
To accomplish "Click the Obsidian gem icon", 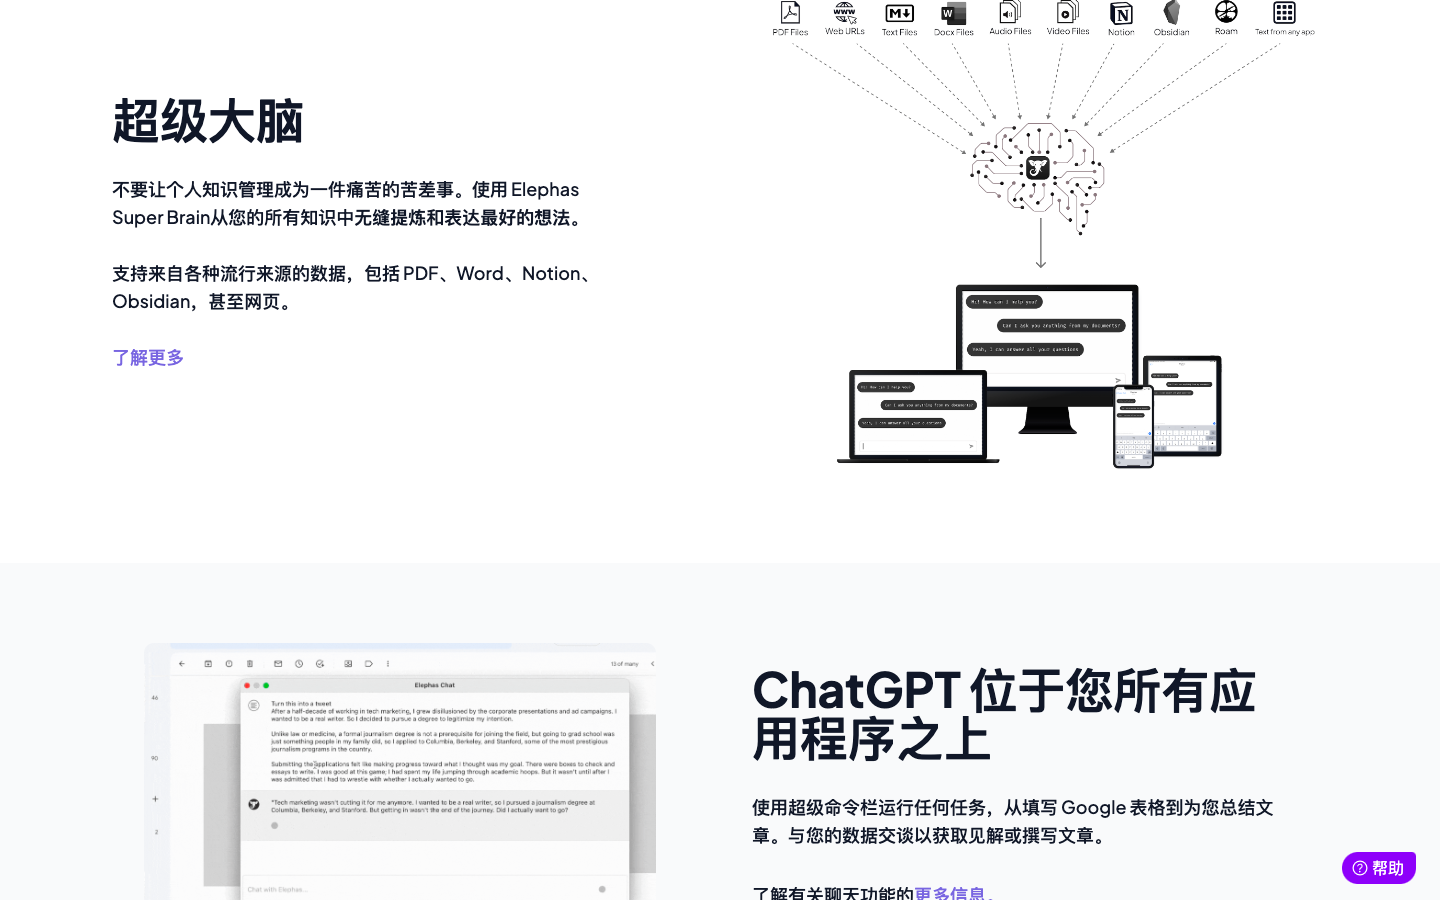I will coord(1171,12).
